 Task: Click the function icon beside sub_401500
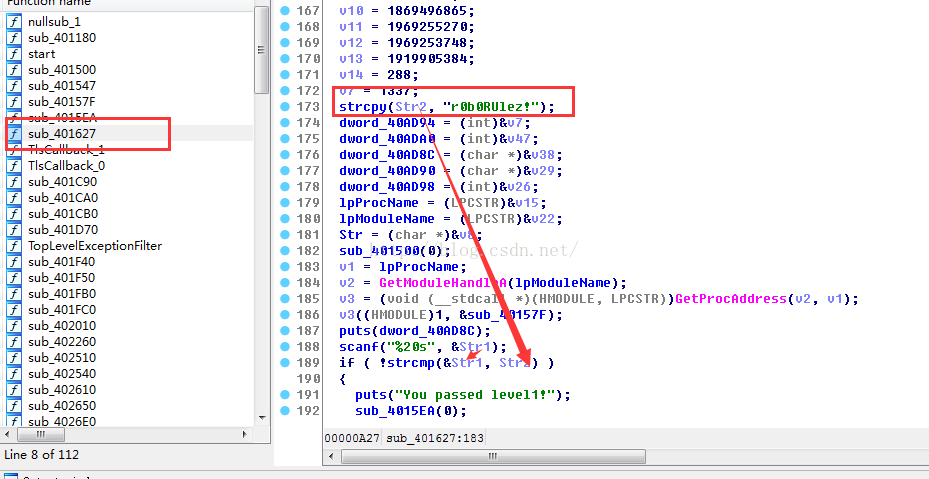pos(14,70)
